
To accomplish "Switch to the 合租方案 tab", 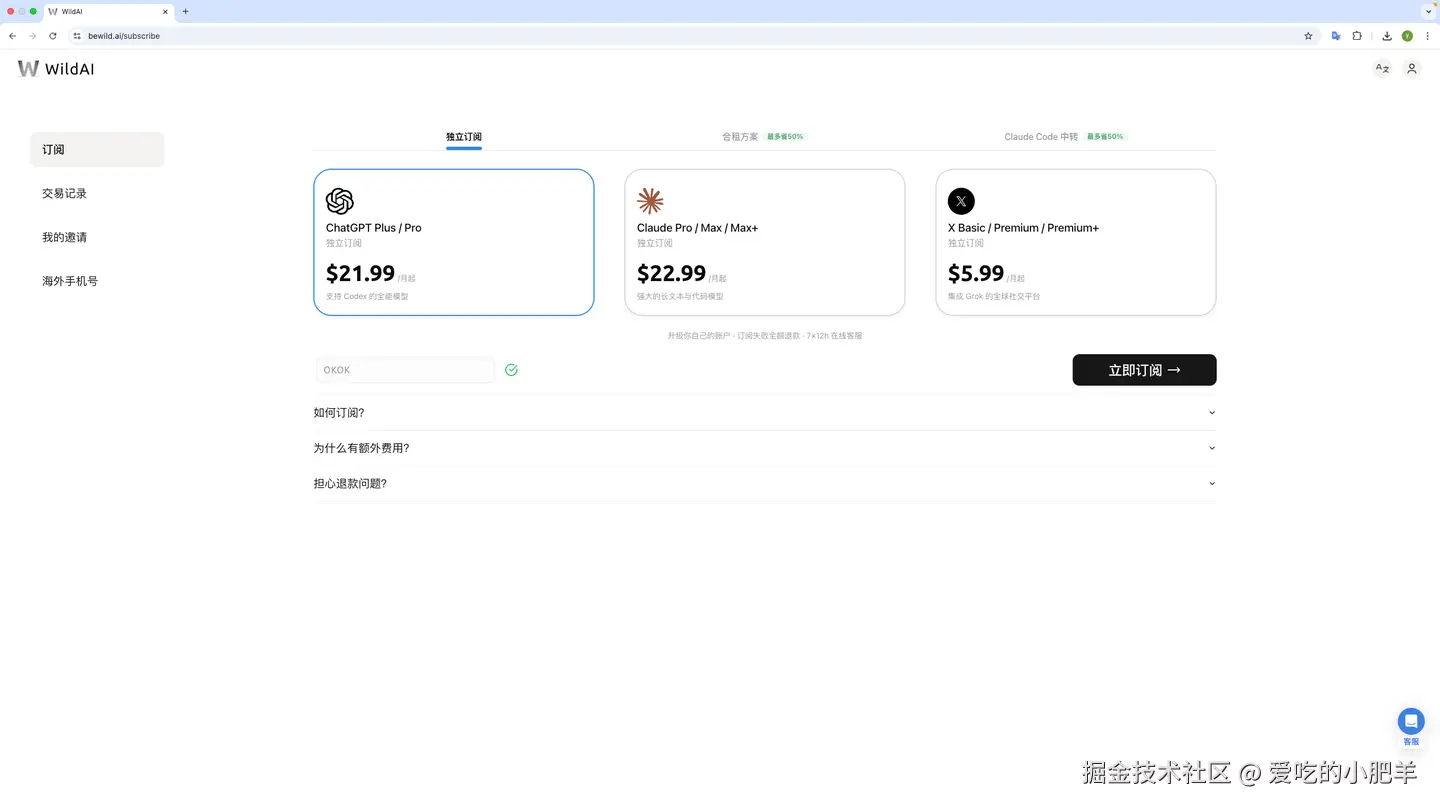I will (x=741, y=137).
